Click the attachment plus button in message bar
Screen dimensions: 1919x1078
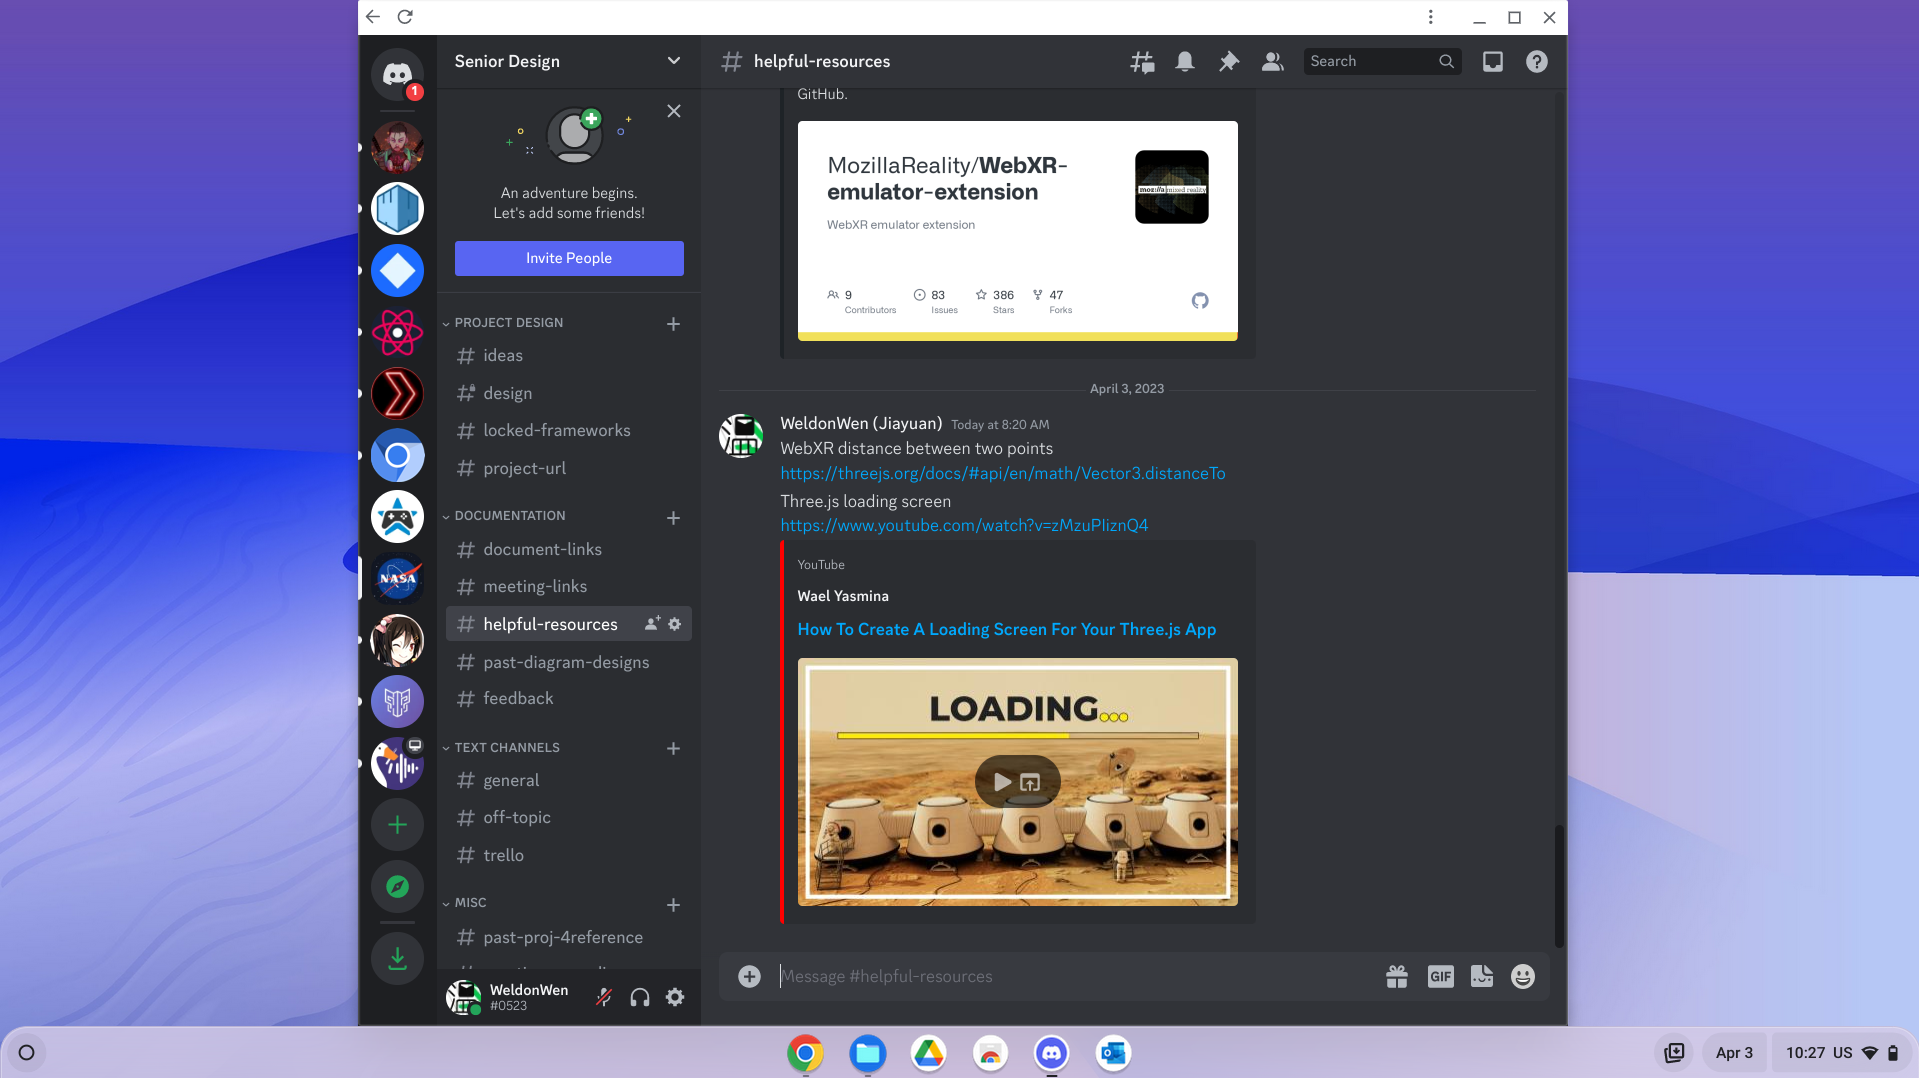[x=749, y=977]
